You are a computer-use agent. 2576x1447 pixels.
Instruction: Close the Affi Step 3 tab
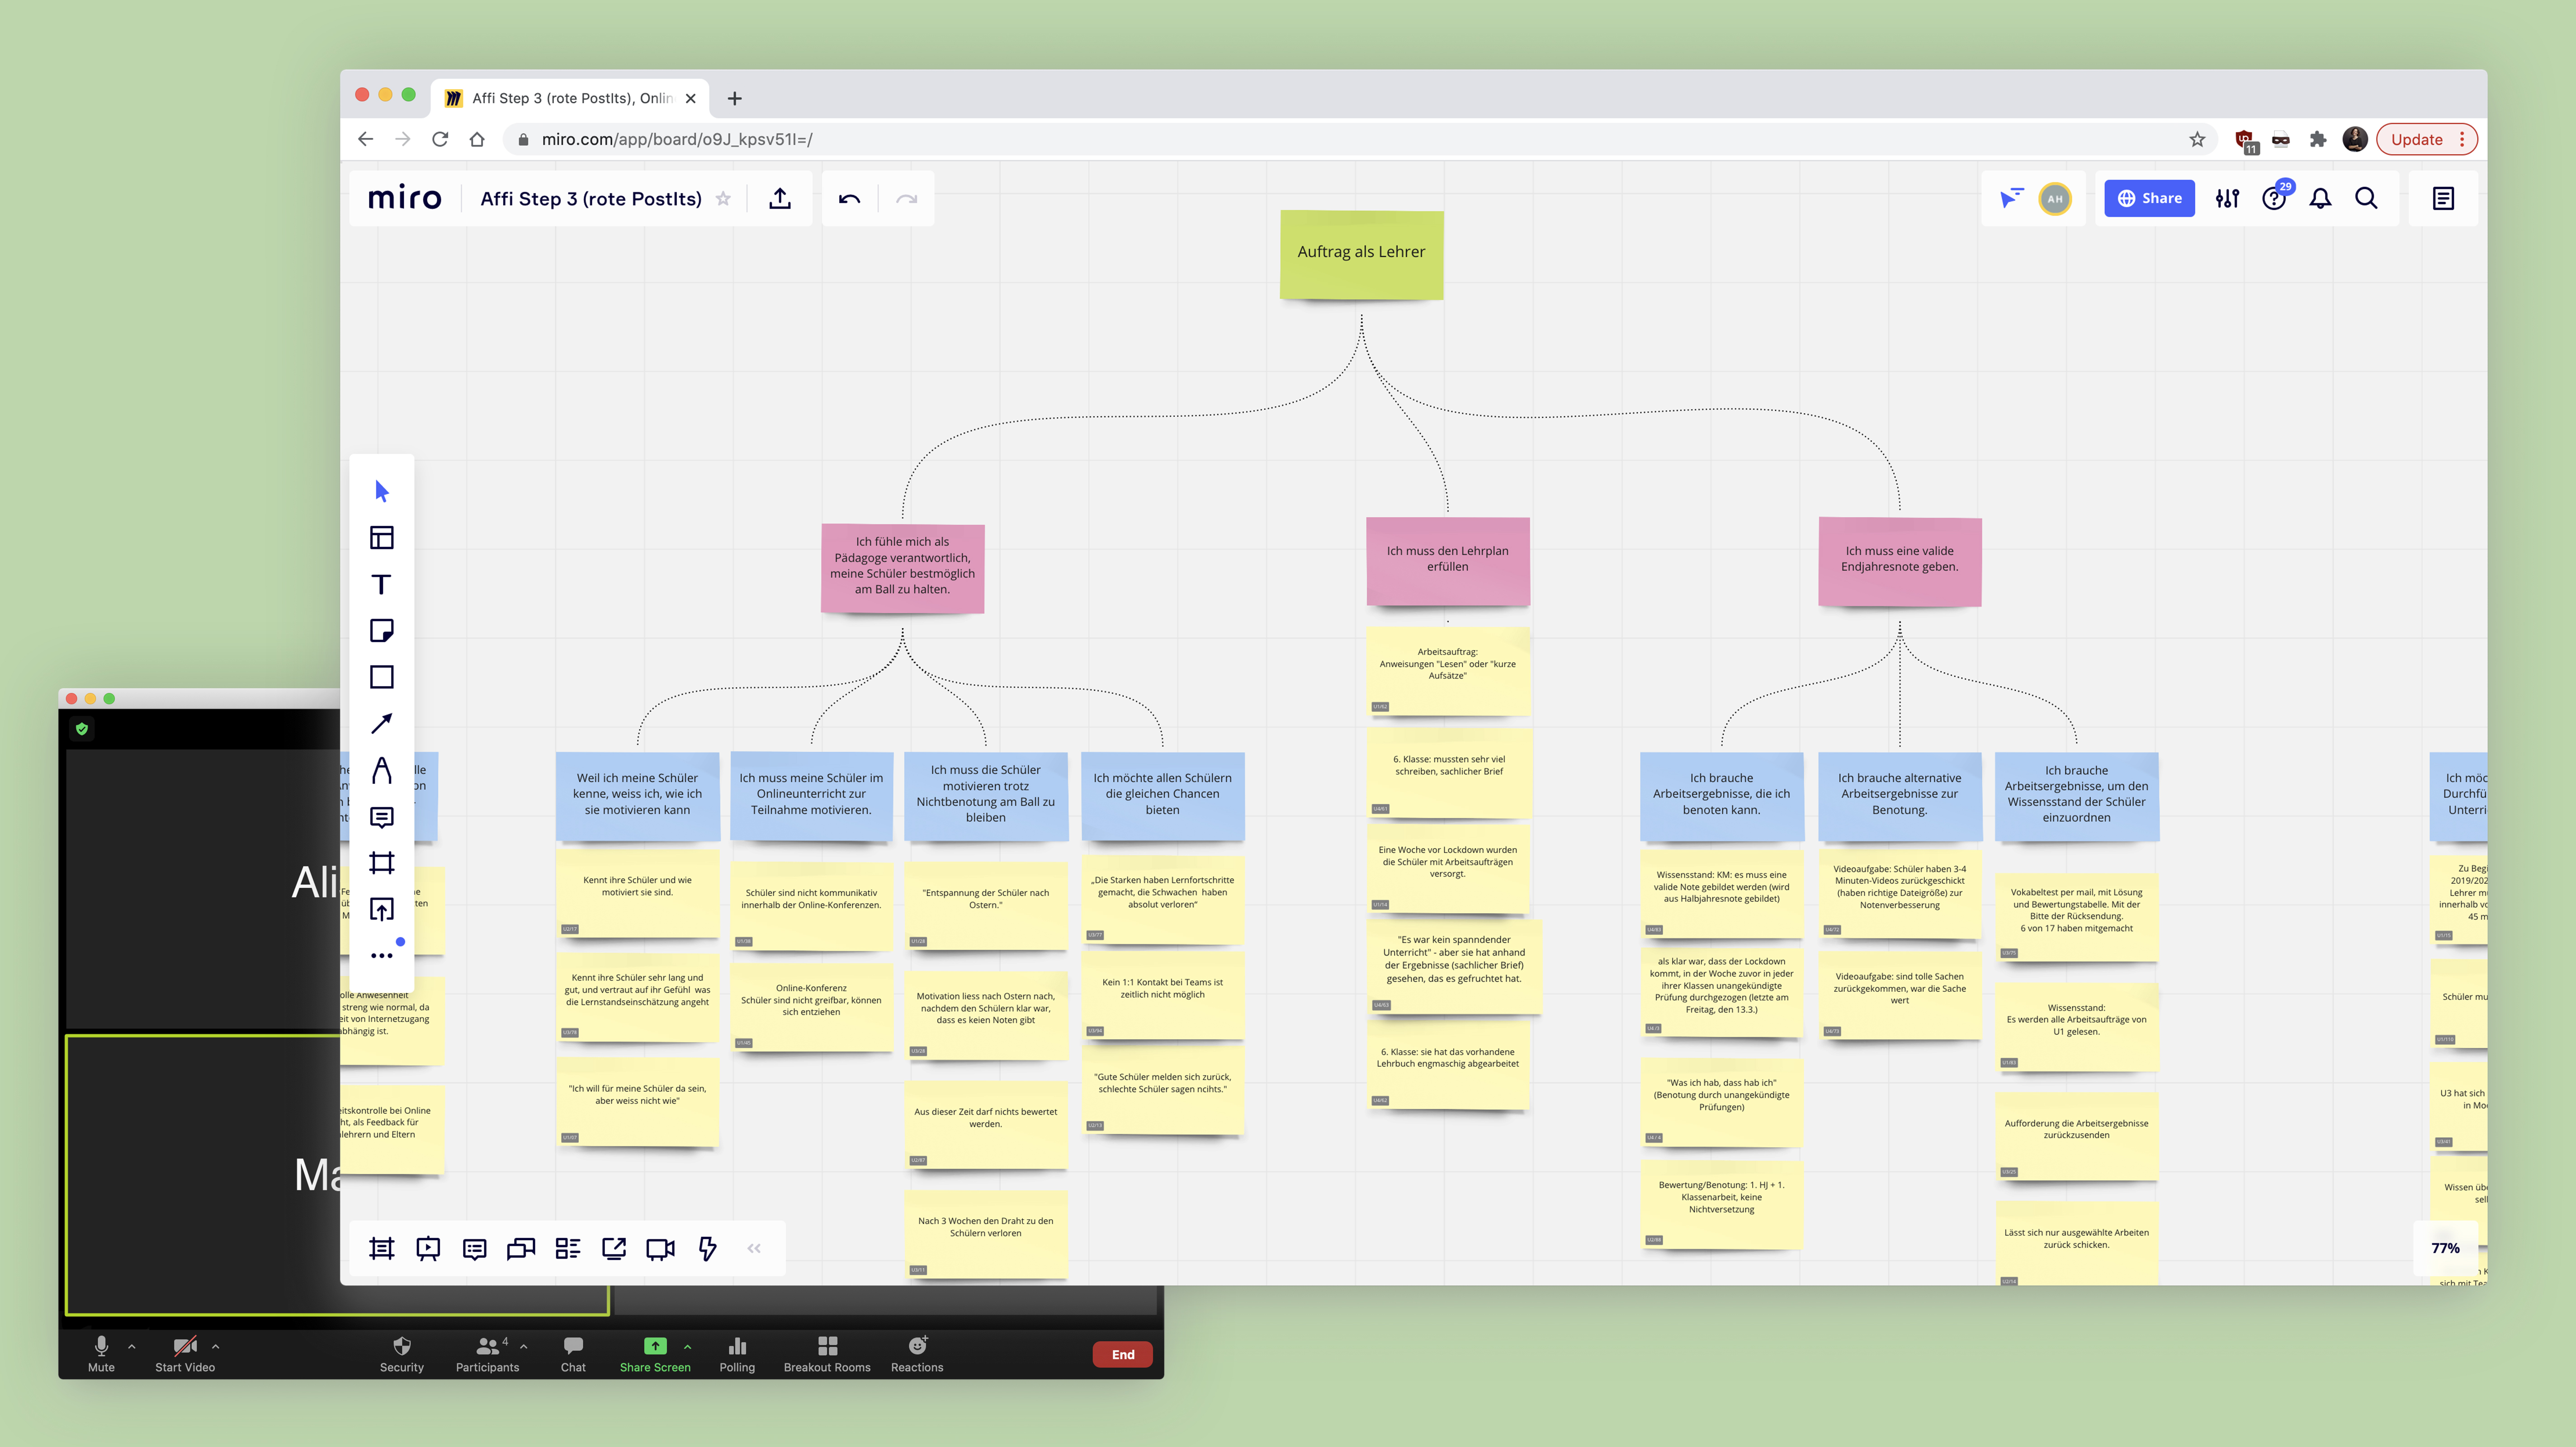point(690,98)
